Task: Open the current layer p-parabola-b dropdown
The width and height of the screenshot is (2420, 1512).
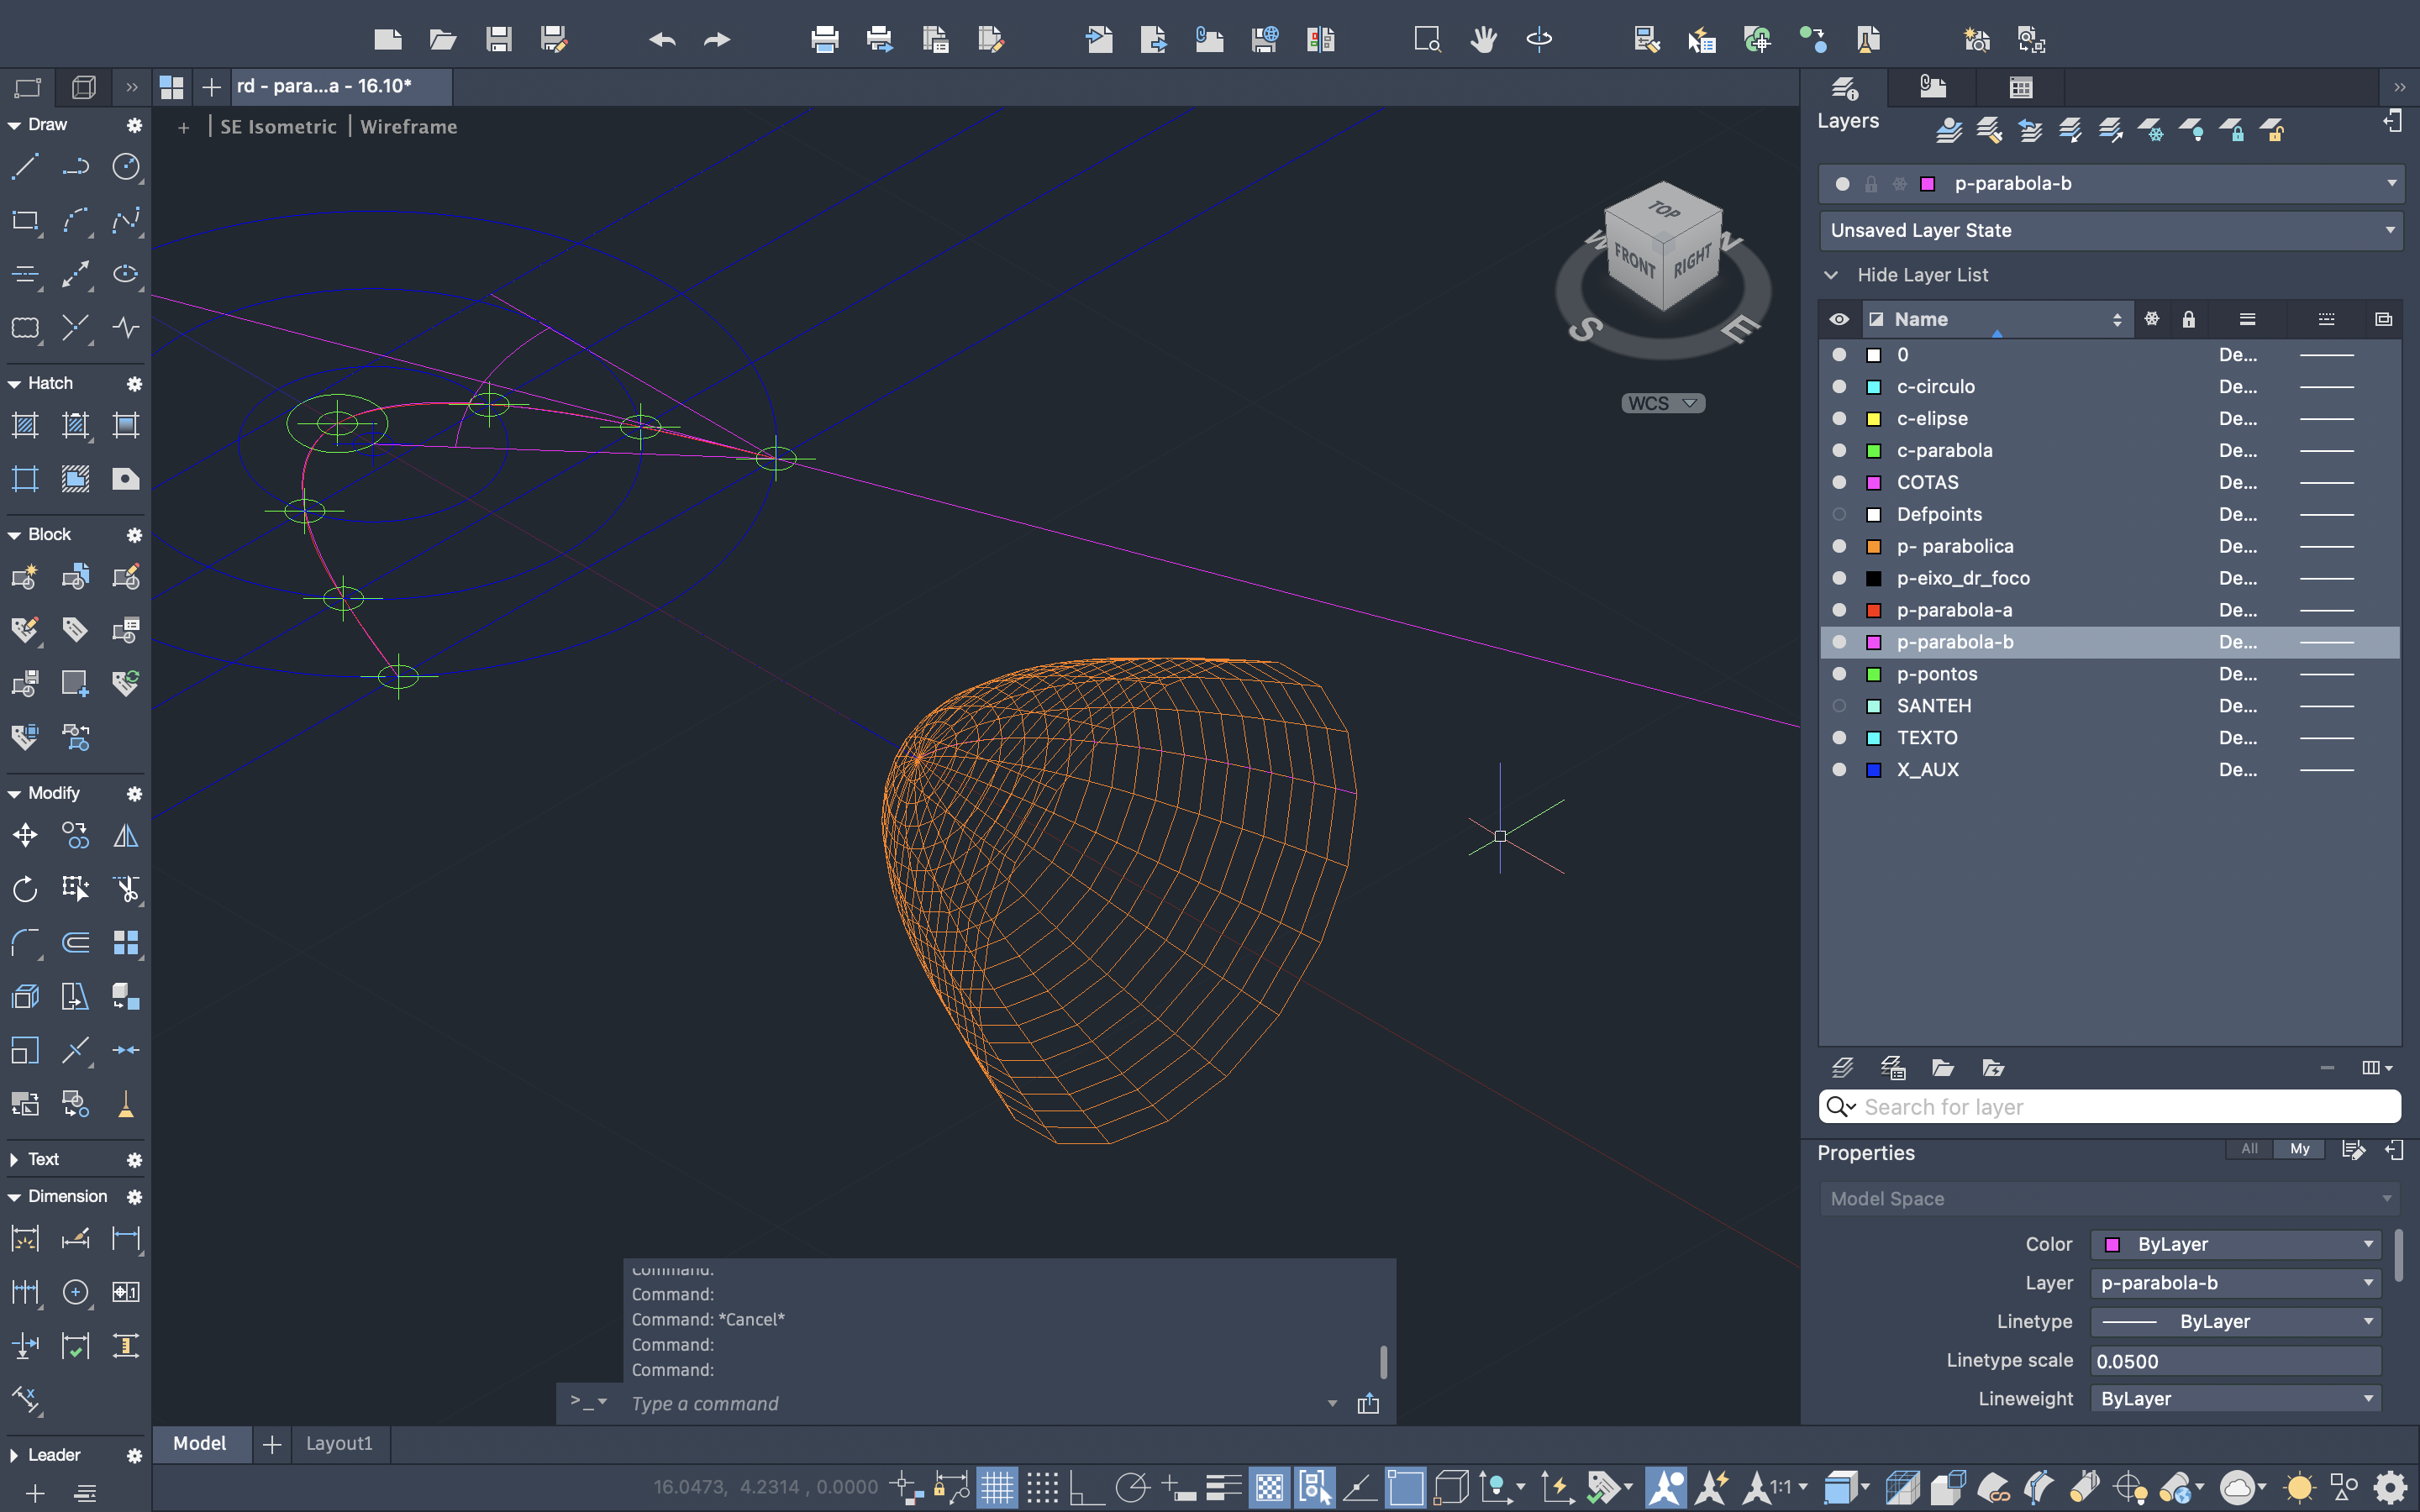Action: pos(2391,183)
